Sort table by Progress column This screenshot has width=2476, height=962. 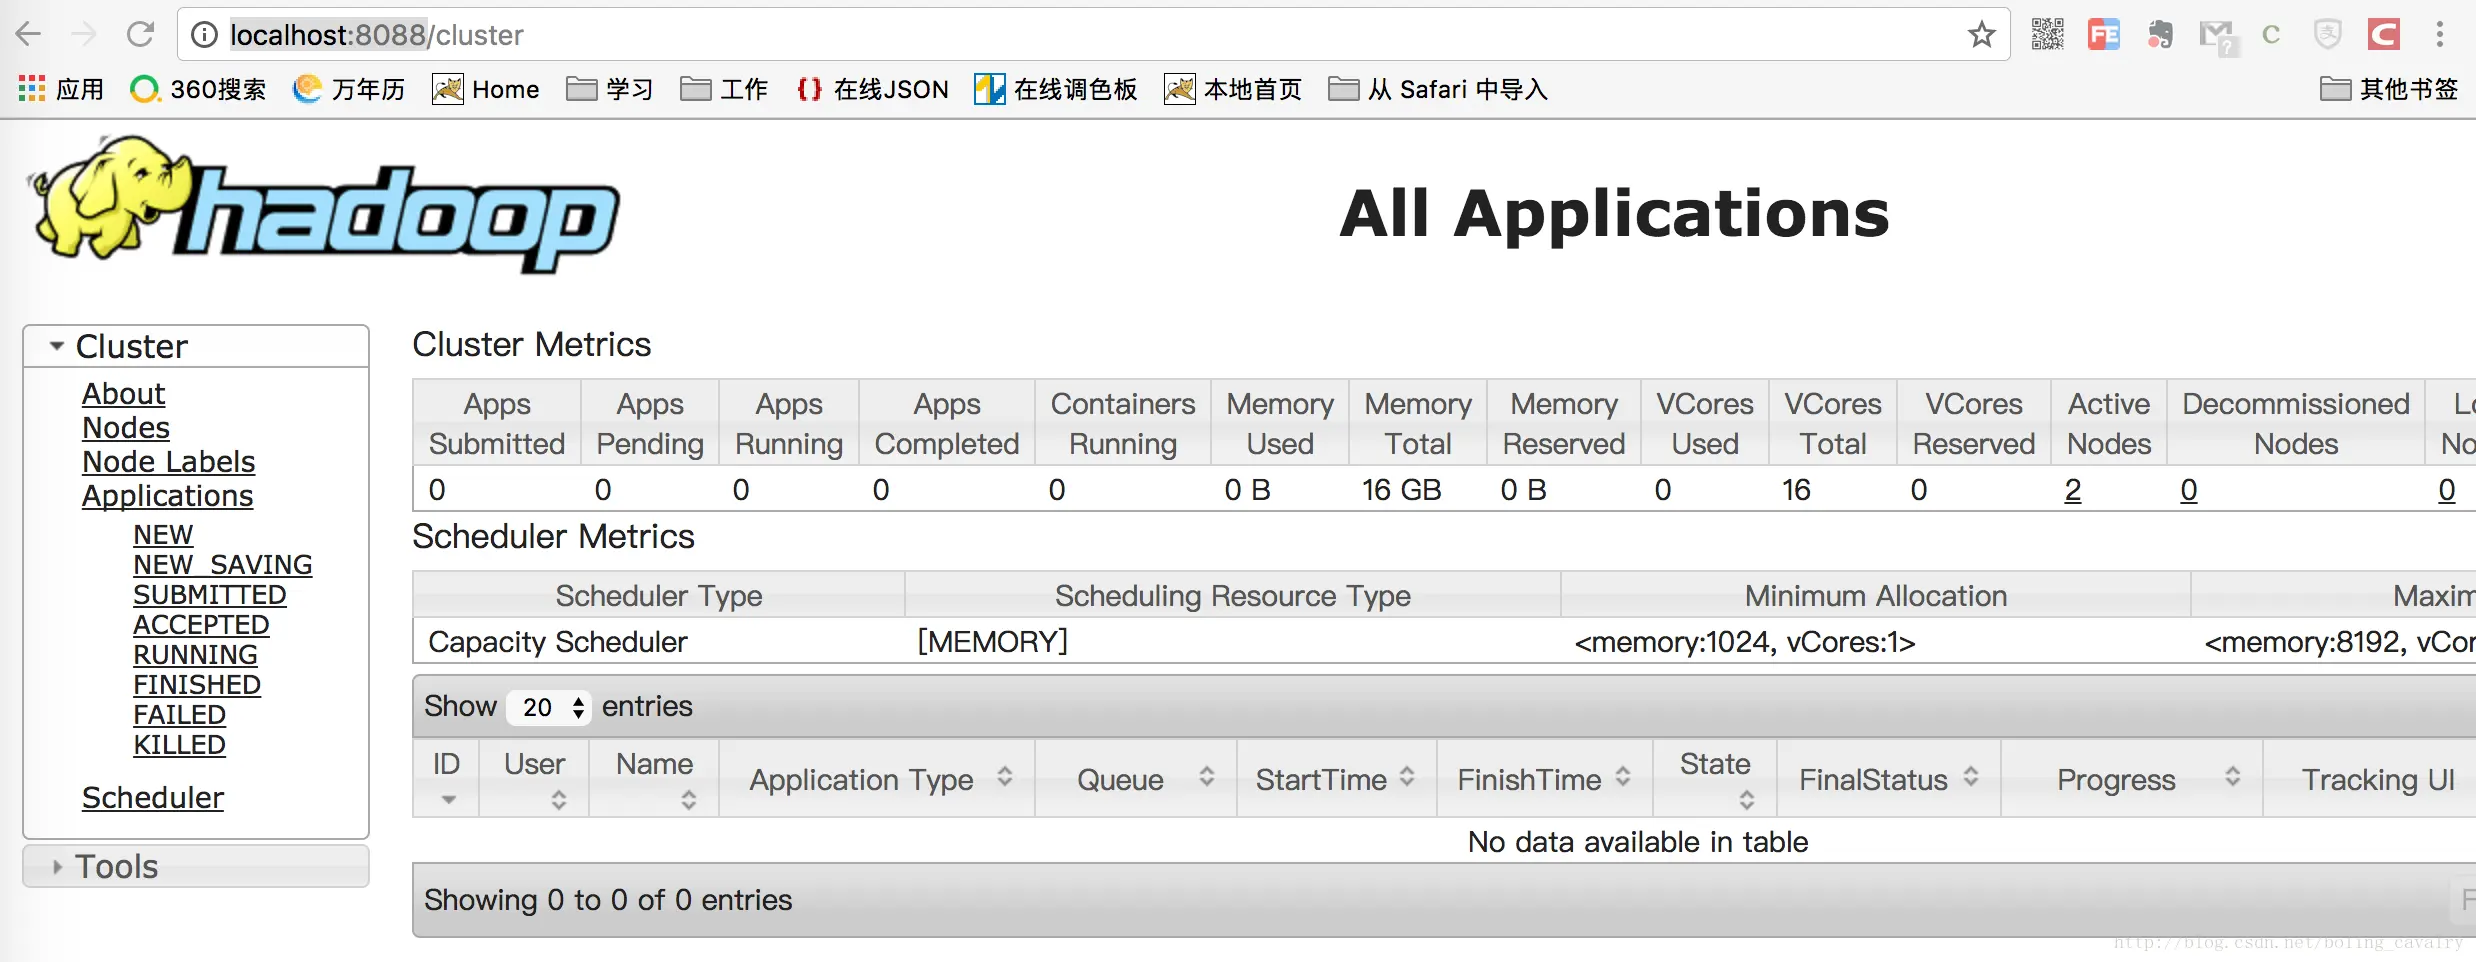click(x=2132, y=778)
